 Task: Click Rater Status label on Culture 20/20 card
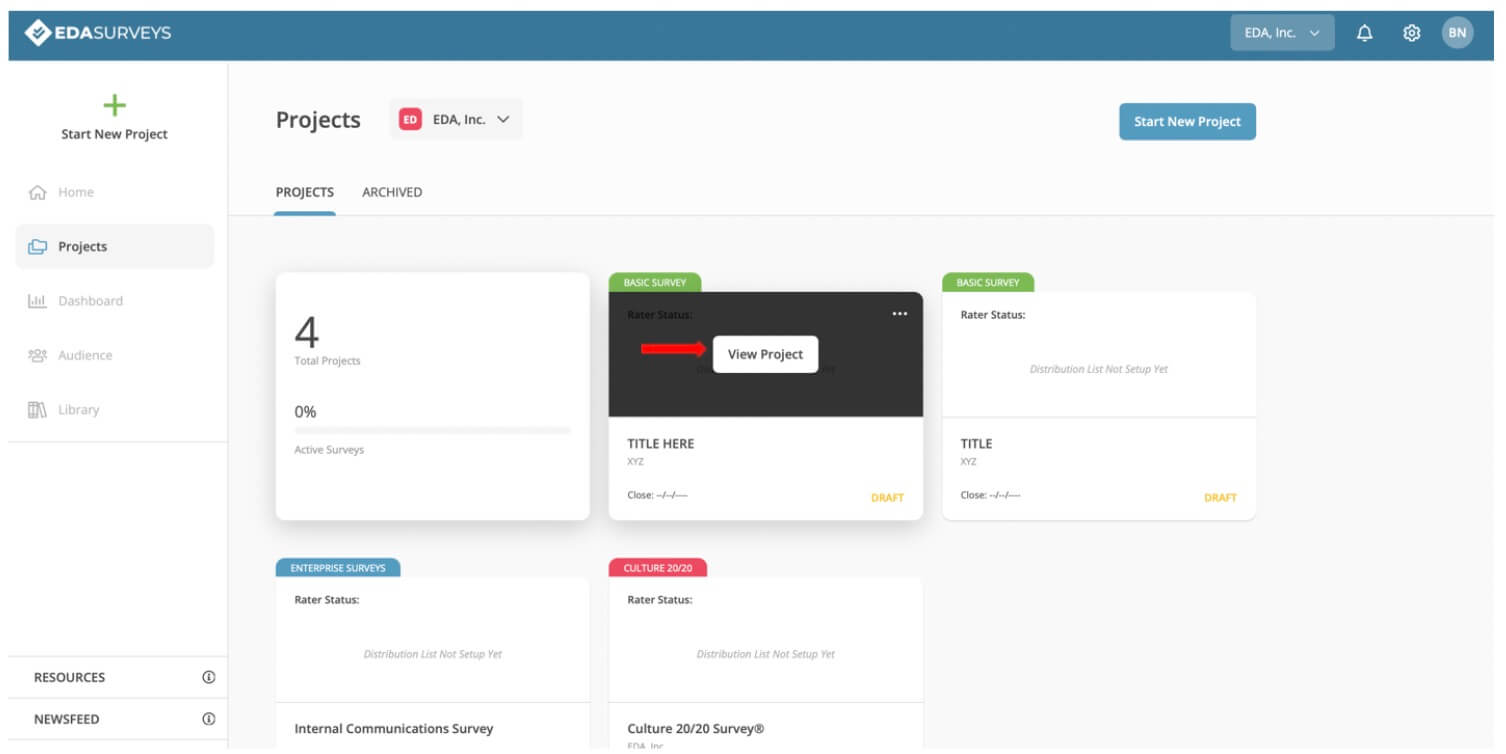click(660, 600)
